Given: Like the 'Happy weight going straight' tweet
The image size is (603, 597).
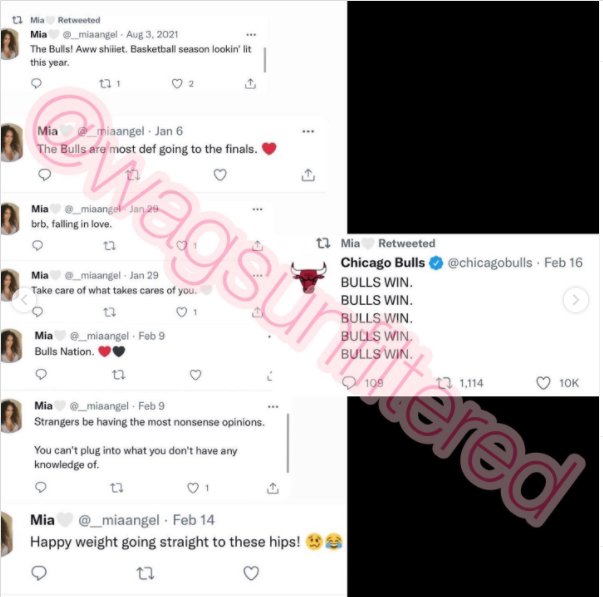Looking at the screenshot, I should (251, 573).
